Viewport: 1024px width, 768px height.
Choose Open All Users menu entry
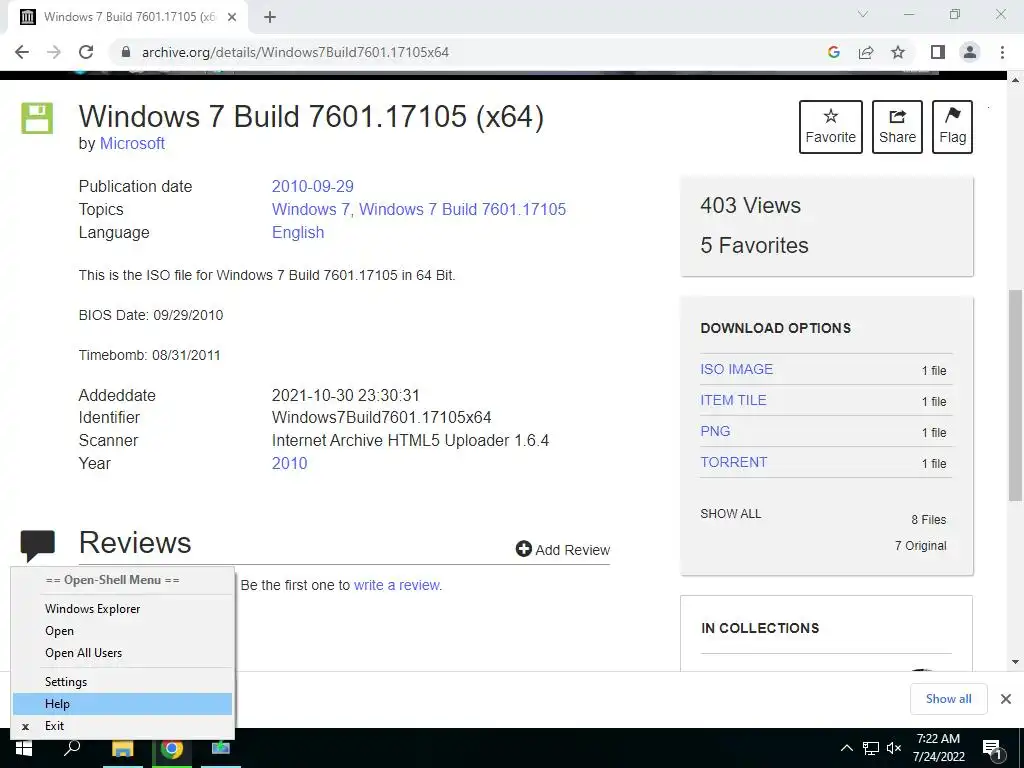click(123, 653)
